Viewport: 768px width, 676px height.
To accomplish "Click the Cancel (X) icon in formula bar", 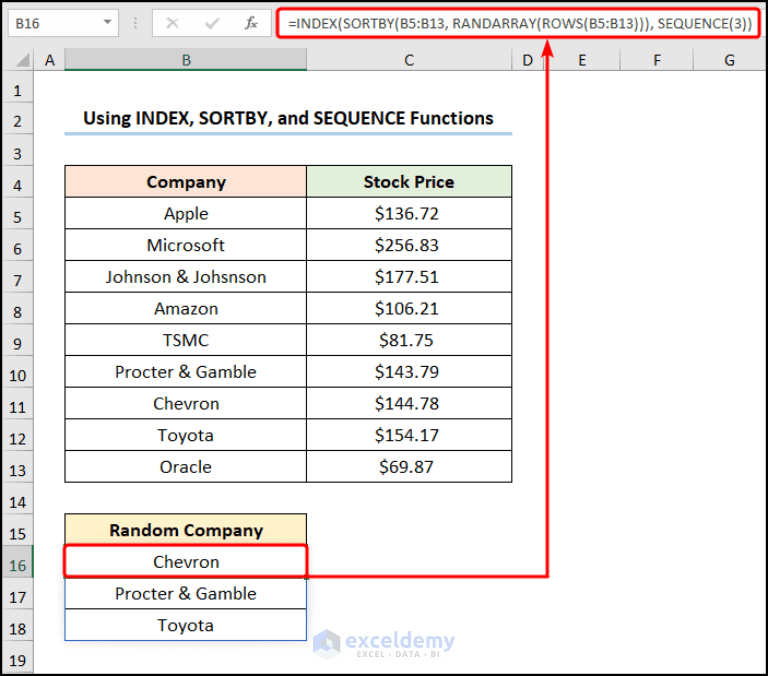I will click(172, 23).
